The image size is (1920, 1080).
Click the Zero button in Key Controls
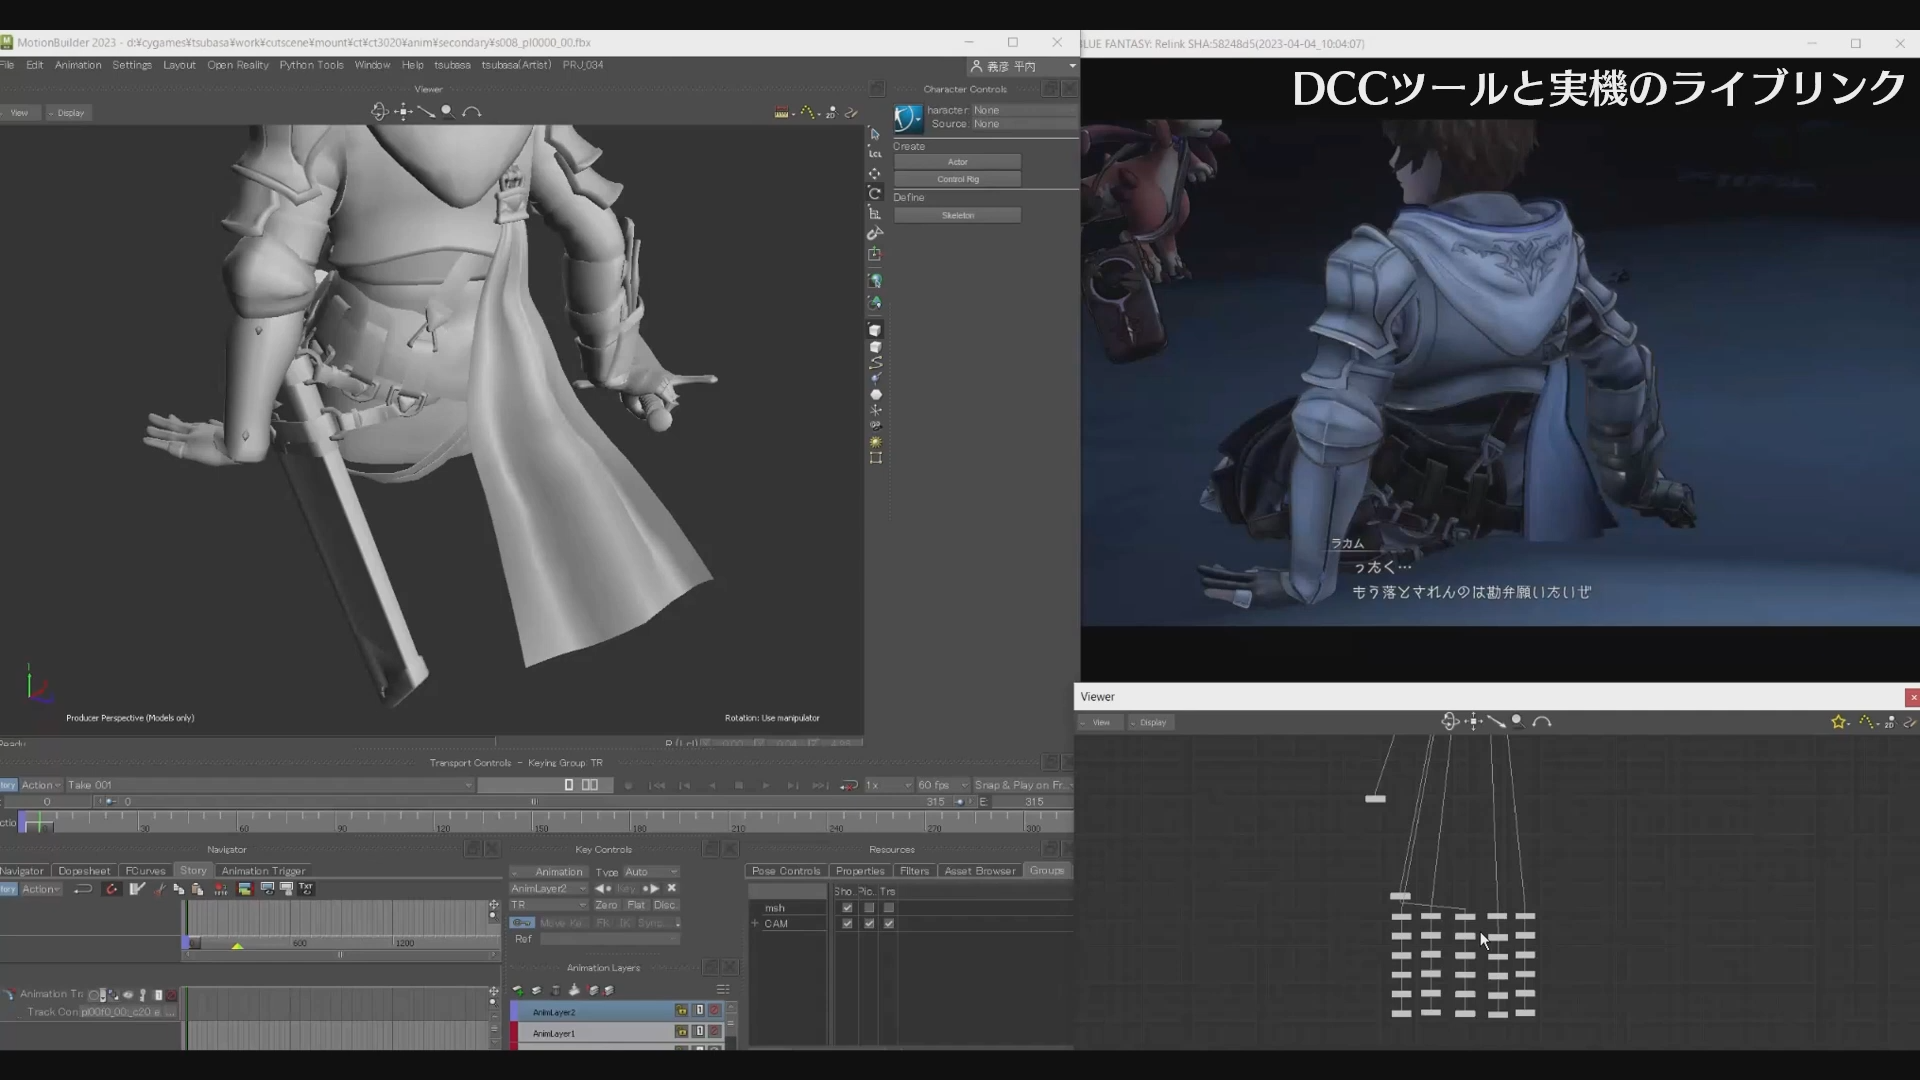pyautogui.click(x=606, y=905)
